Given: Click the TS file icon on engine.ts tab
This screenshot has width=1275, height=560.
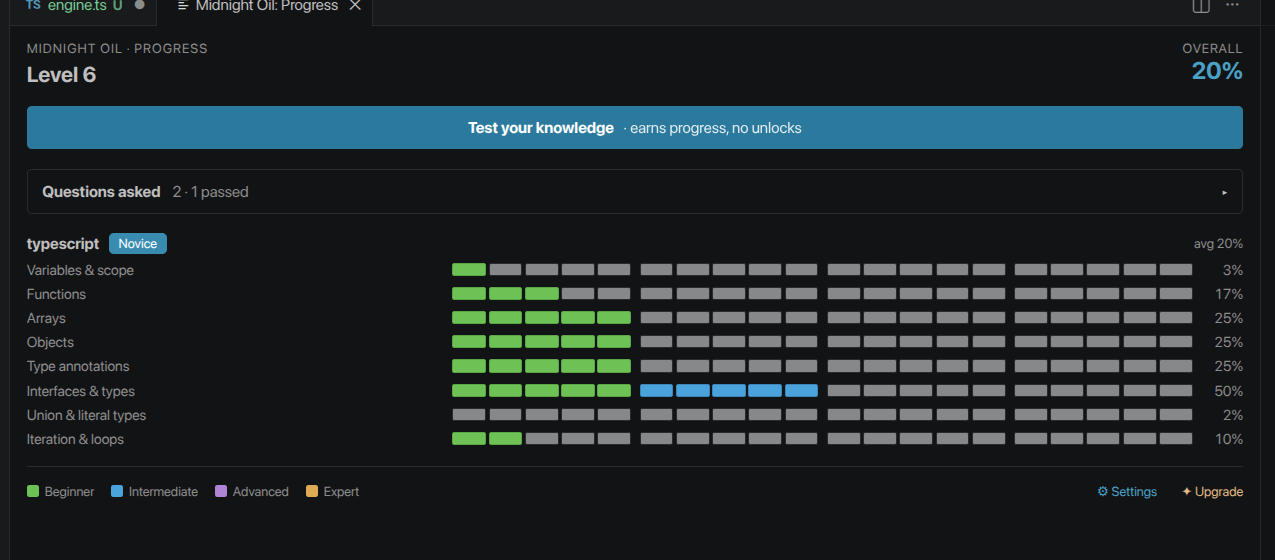Looking at the screenshot, I should (33, 5).
